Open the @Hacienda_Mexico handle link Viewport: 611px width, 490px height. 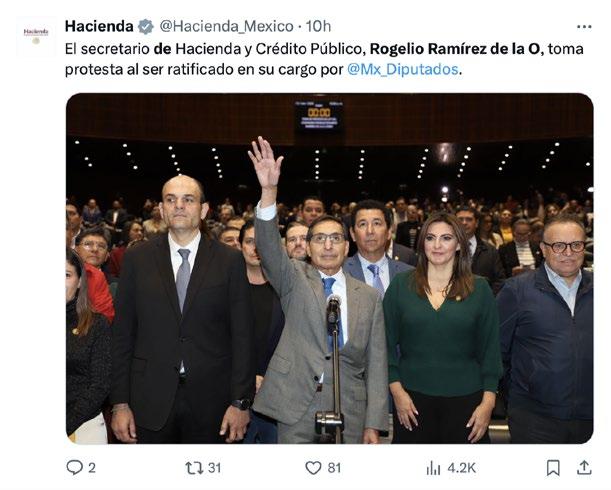(x=226, y=27)
